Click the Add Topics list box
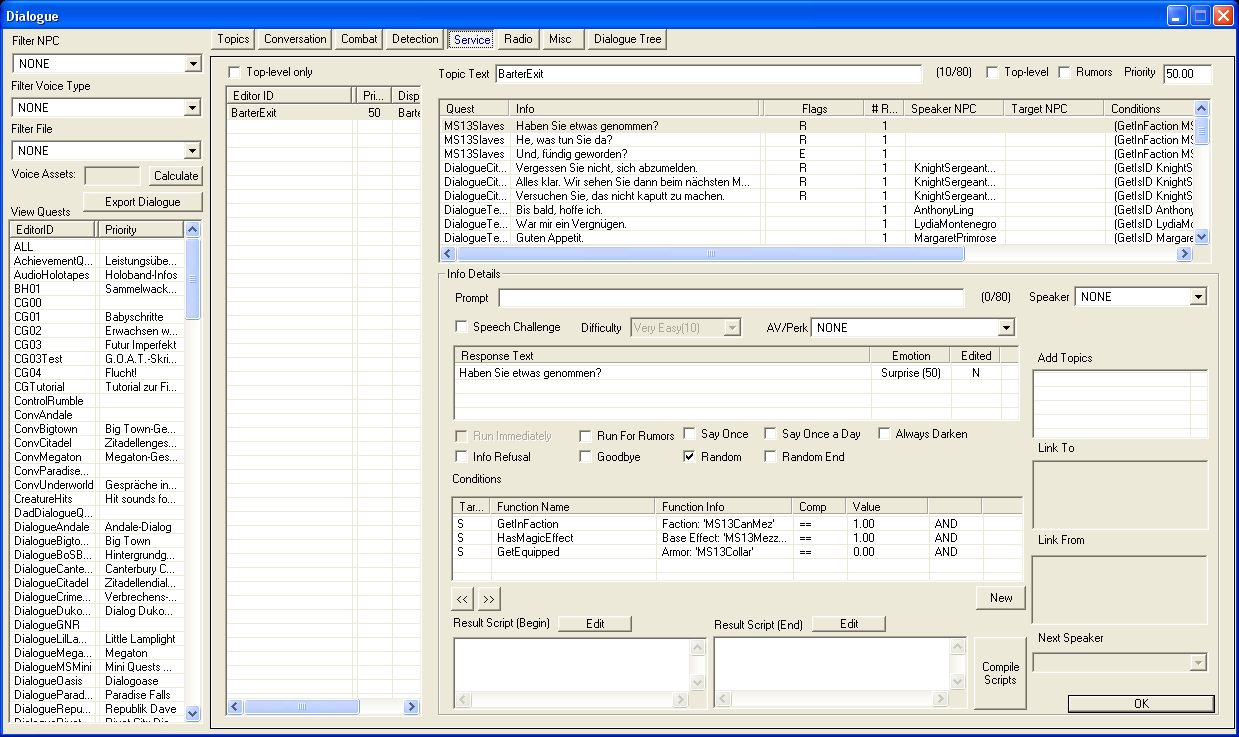The image size is (1239, 737). (x=1120, y=404)
